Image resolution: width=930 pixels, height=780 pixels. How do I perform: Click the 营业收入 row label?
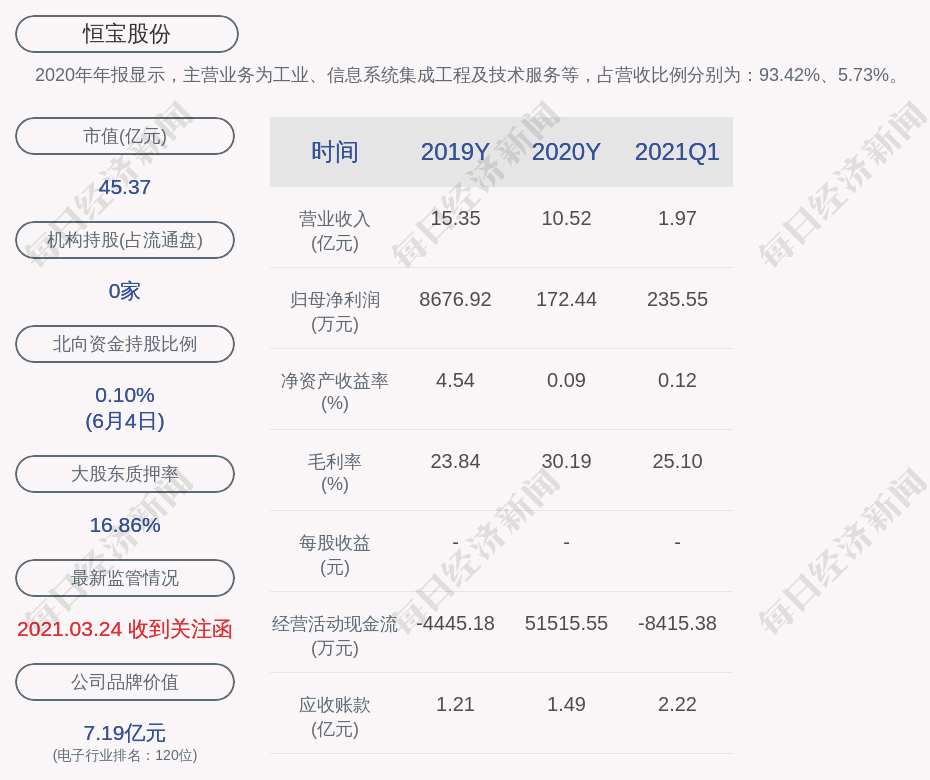point(334,230)
